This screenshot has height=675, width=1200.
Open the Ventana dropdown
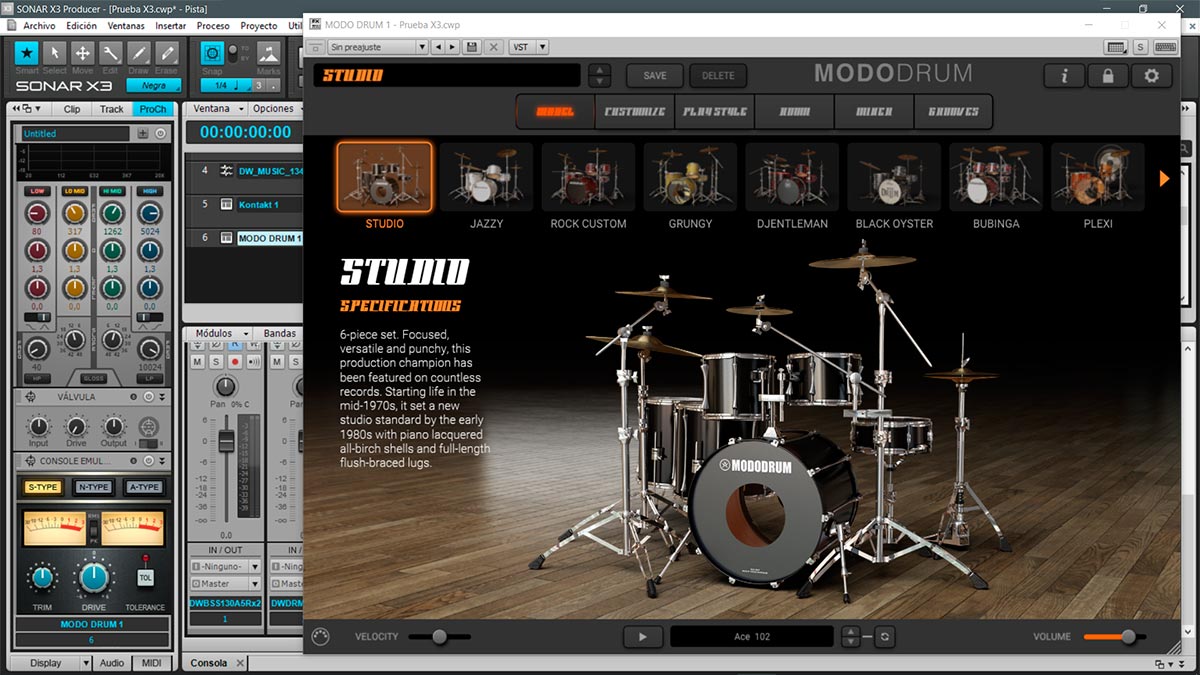217,108
